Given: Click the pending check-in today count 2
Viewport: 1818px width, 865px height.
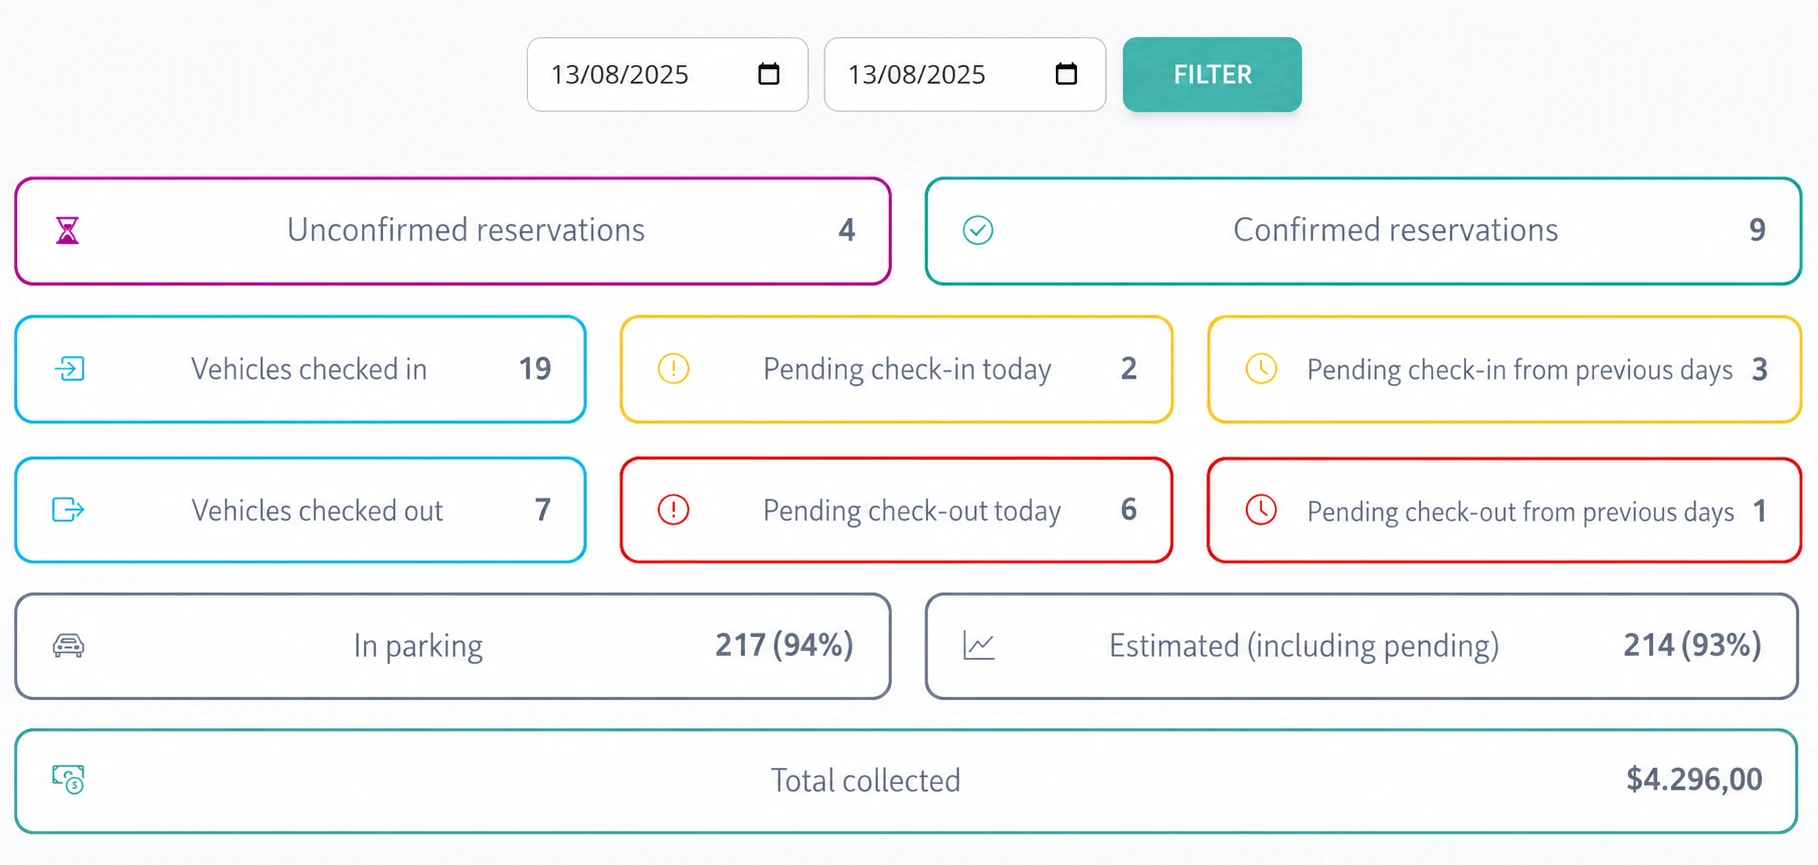Looking at the screenshot, I should [x=1129, y=369].
